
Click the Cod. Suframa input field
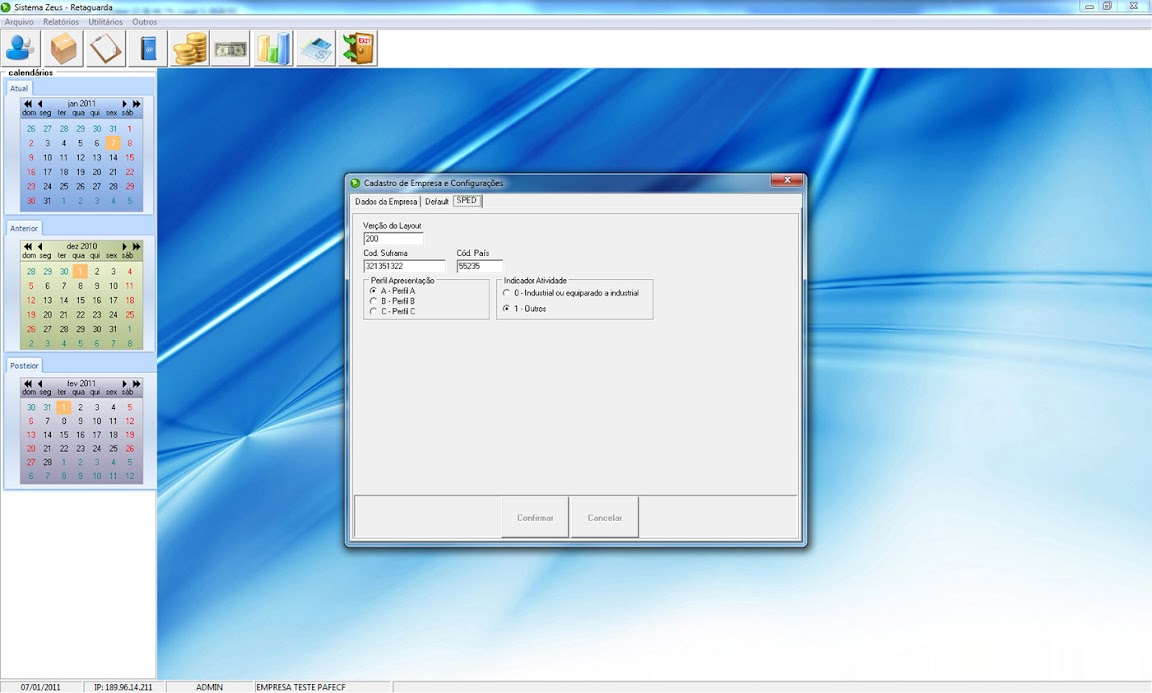[404, 266]
